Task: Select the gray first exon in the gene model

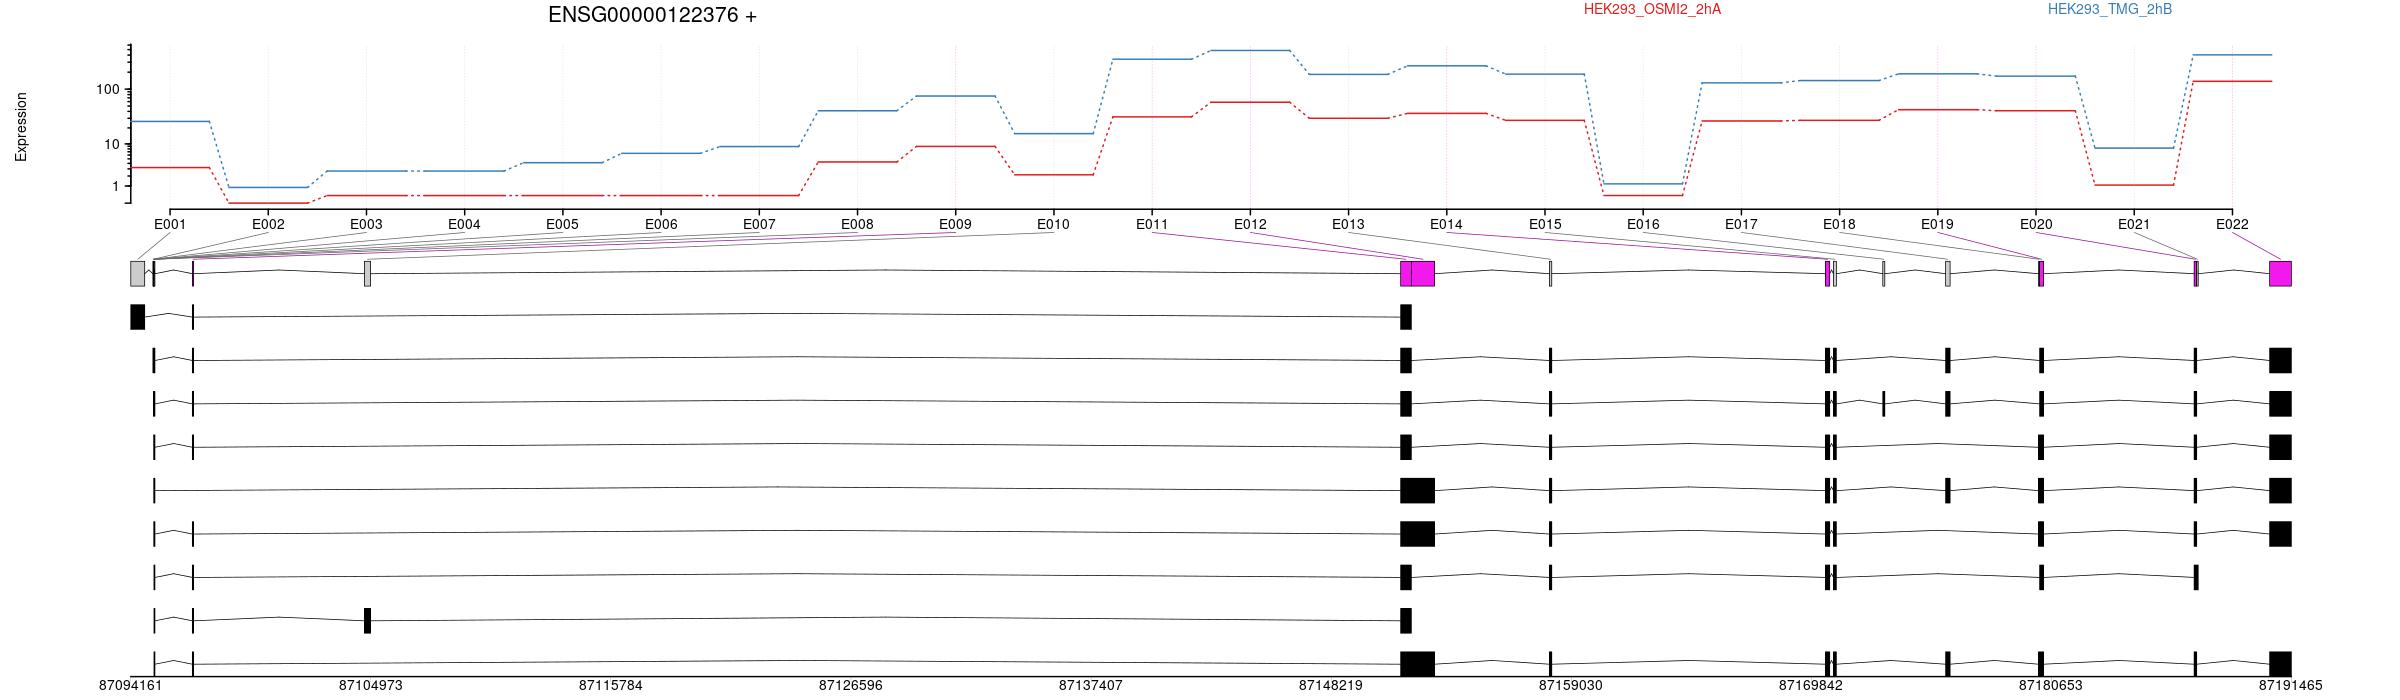Action: pos(137,273)
